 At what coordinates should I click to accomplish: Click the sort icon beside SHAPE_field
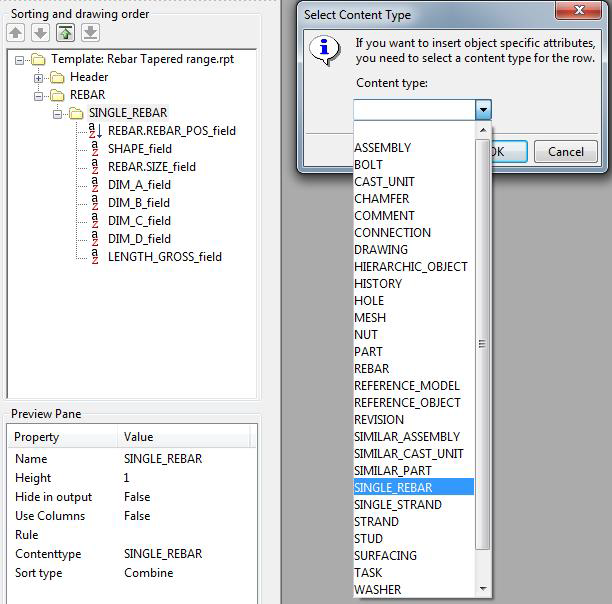click(x=95, y=149)
